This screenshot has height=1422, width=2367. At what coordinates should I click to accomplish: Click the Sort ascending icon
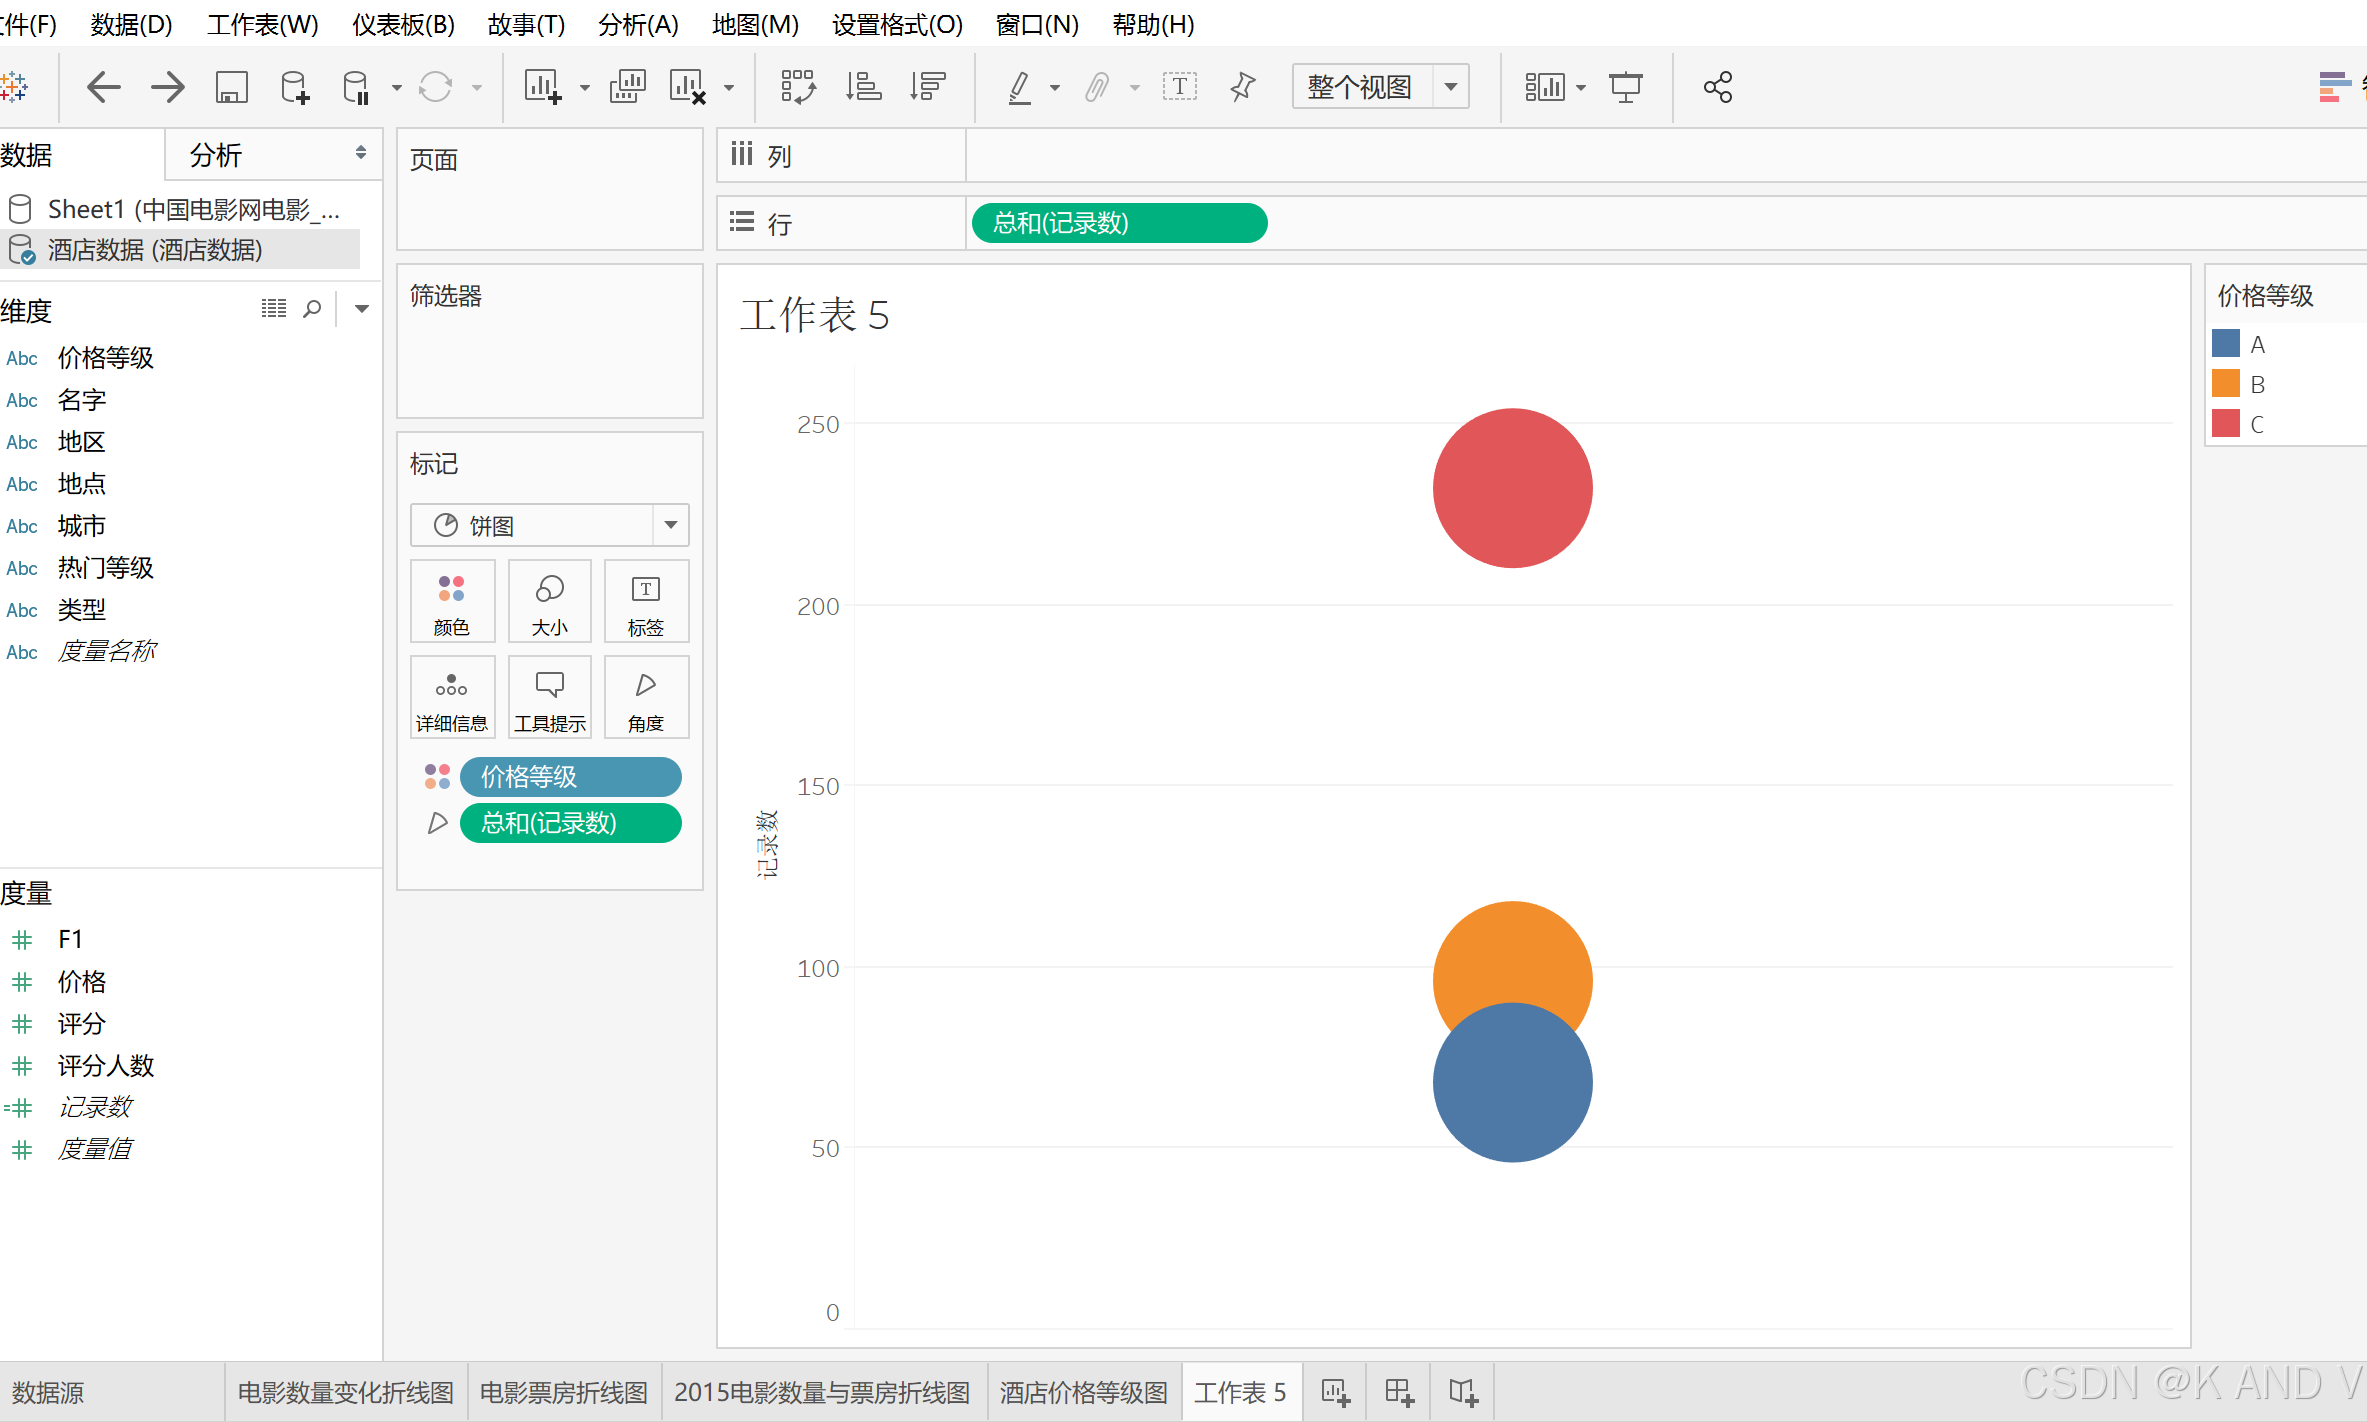coord(863,87)
